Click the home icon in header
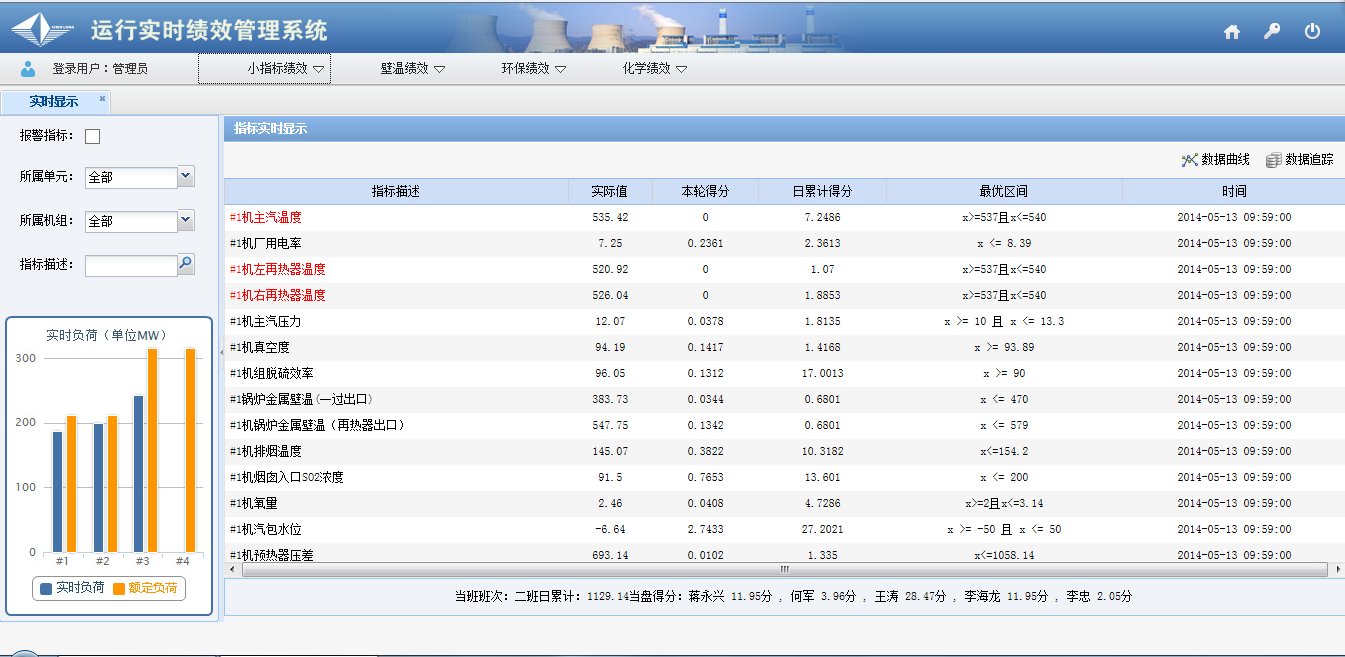 (1232, 32)
